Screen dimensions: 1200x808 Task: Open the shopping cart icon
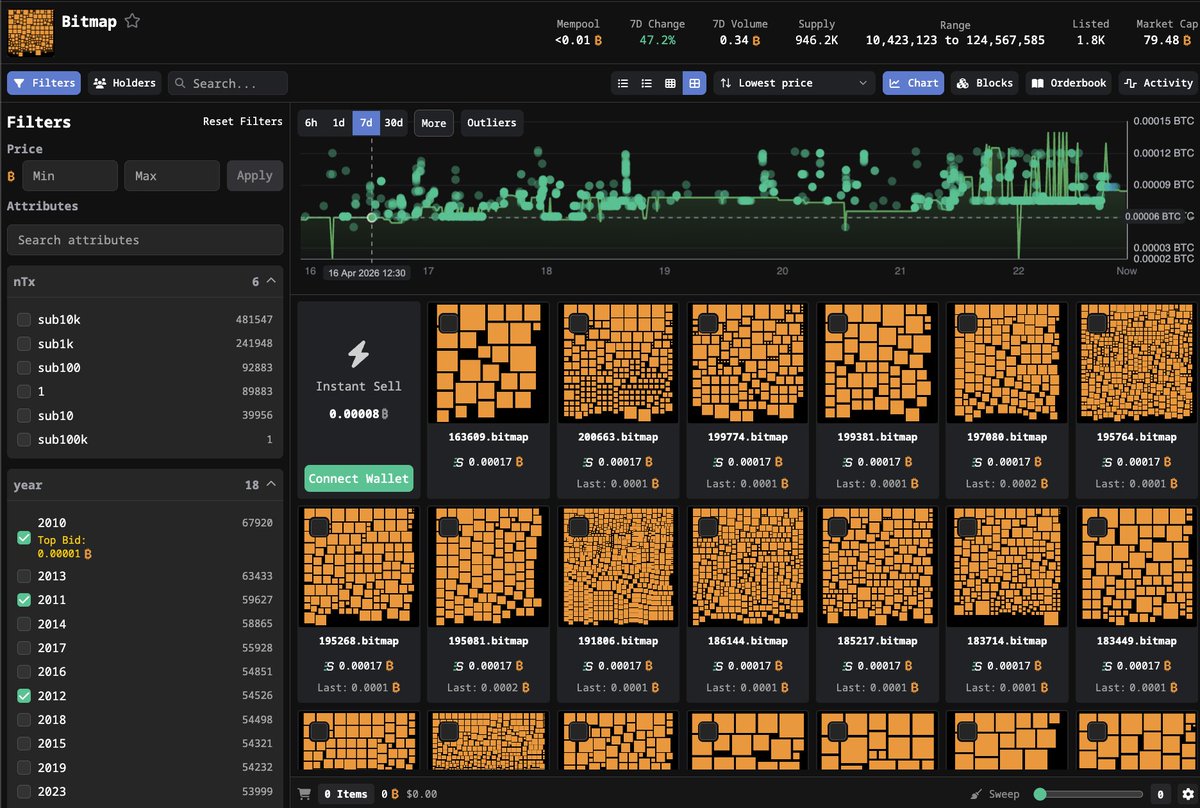305,794
